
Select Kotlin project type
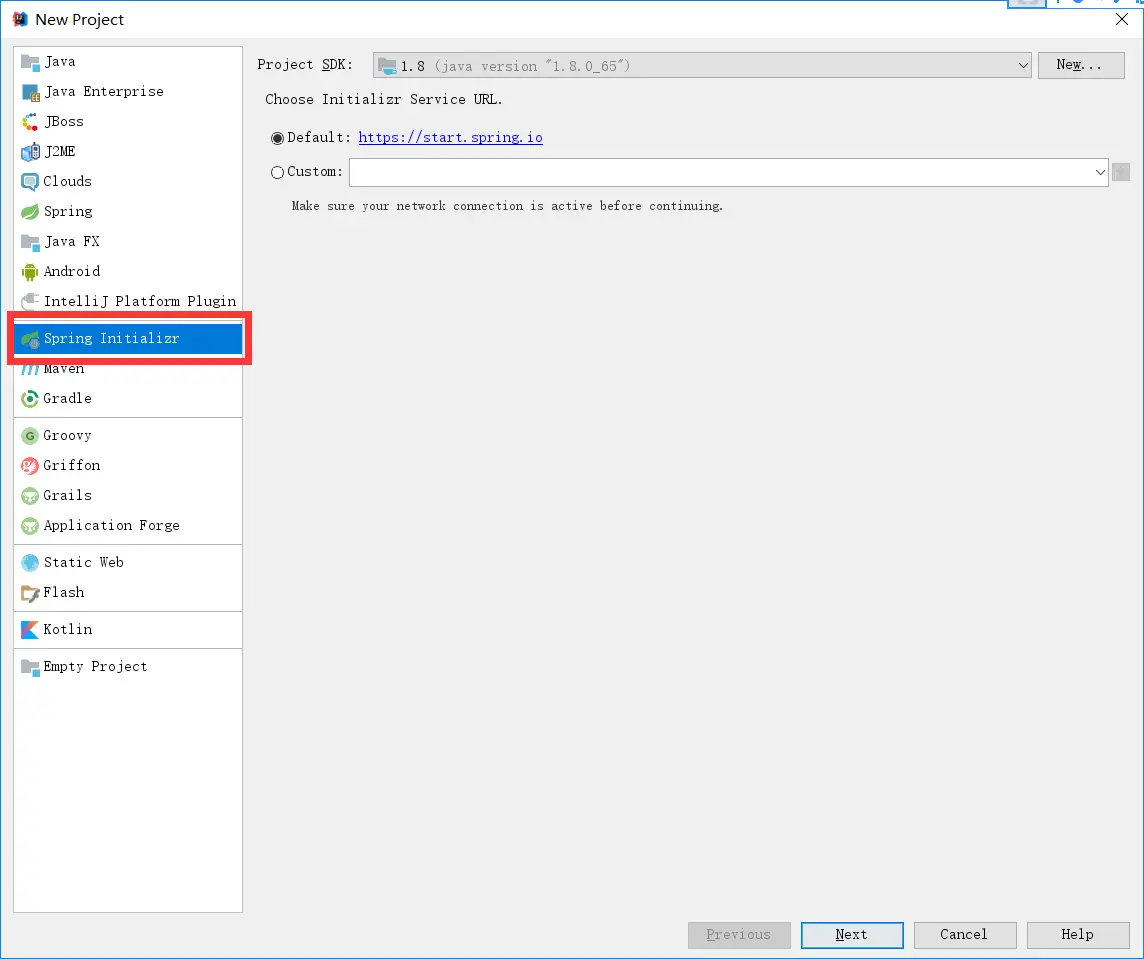128,630
